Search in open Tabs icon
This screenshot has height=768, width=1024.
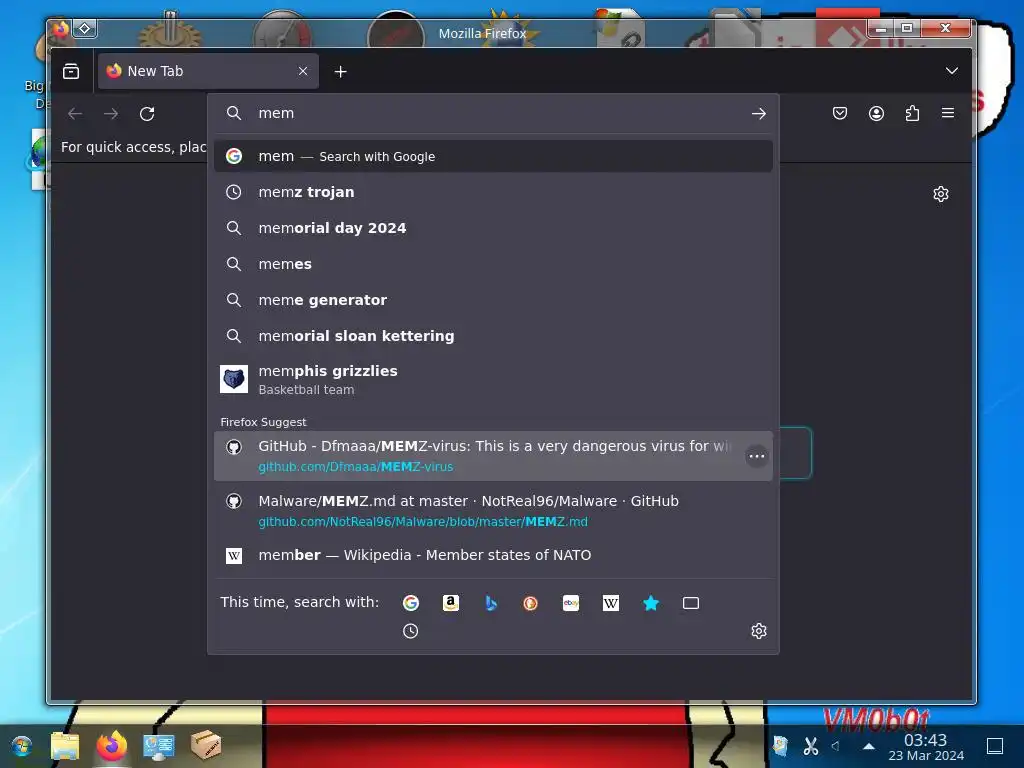(x=691, y=603)
